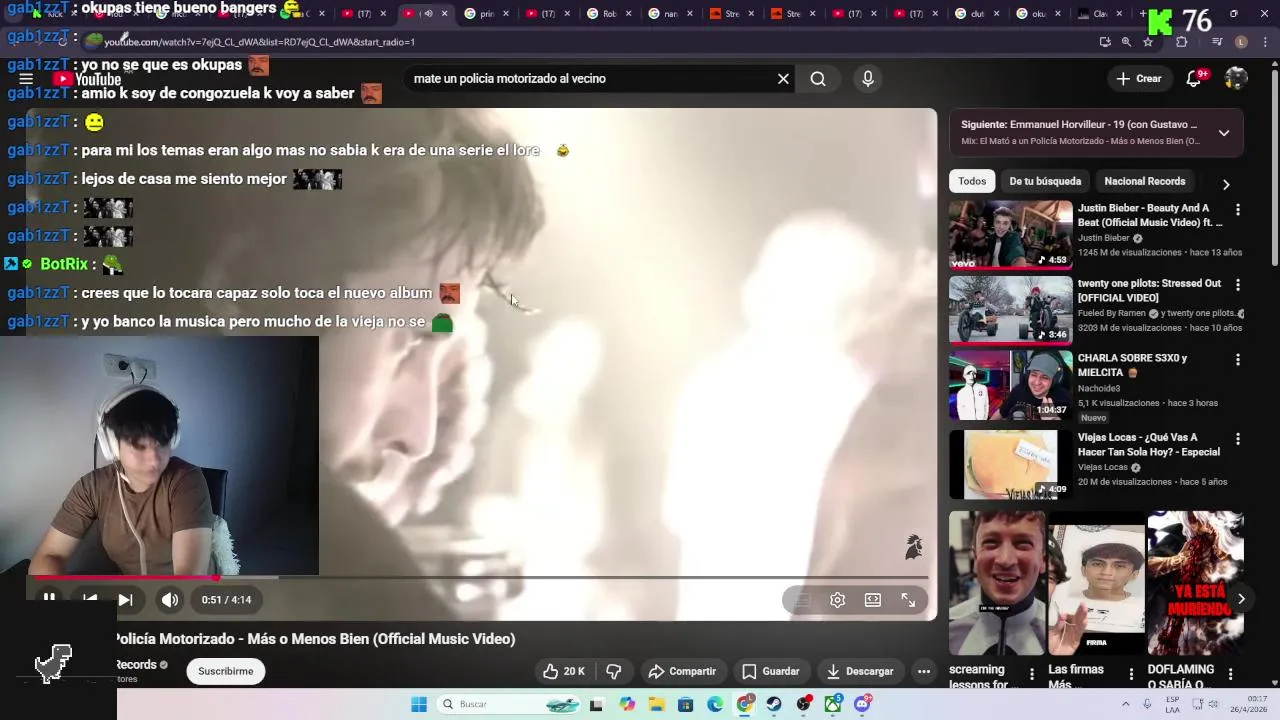Open YouTube notifications bell

coord(1193,79)
